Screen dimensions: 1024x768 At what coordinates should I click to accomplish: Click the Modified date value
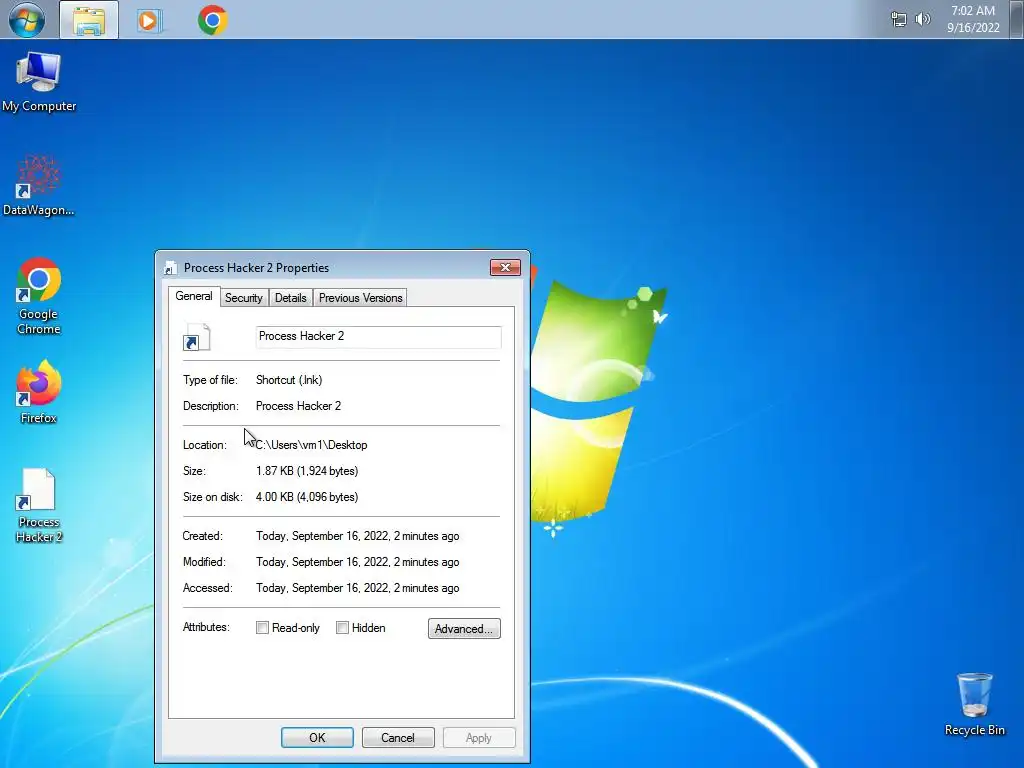[357, 562]
